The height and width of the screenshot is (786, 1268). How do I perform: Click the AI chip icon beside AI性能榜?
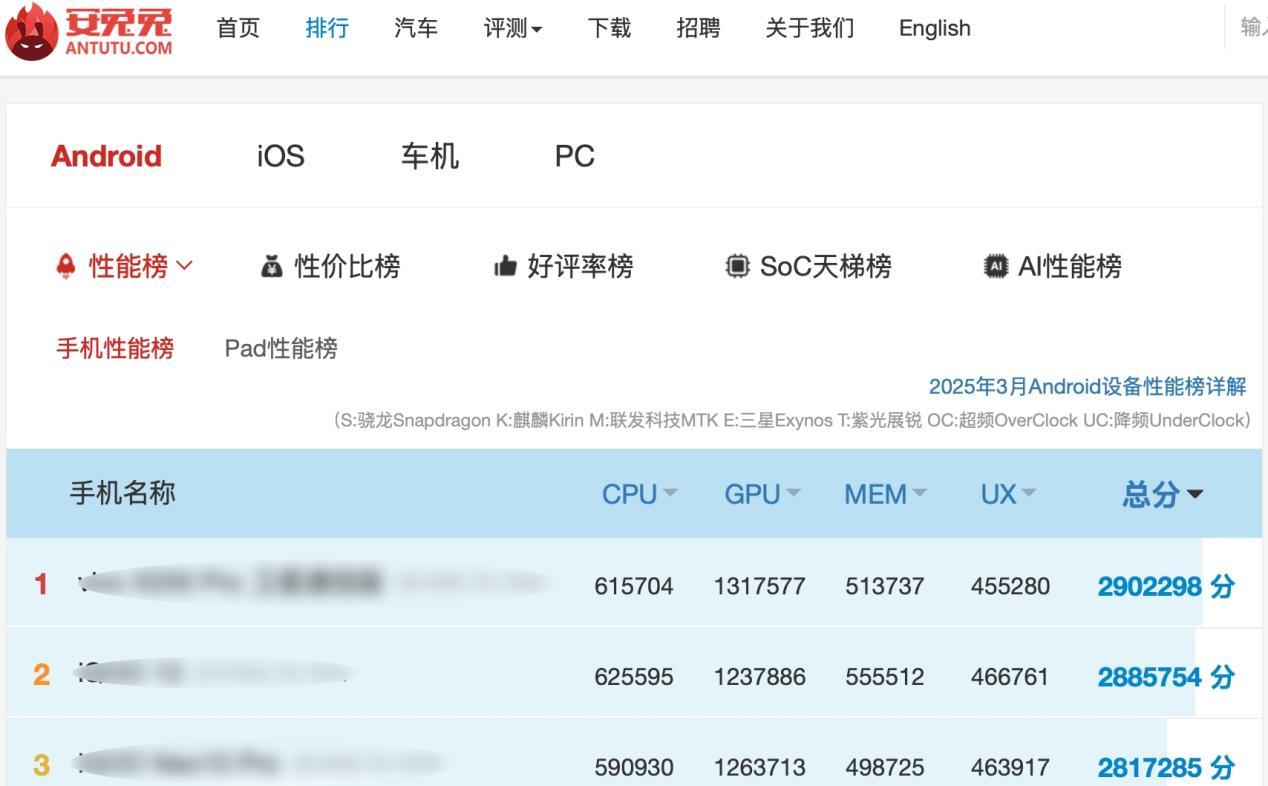pos(996,266)
